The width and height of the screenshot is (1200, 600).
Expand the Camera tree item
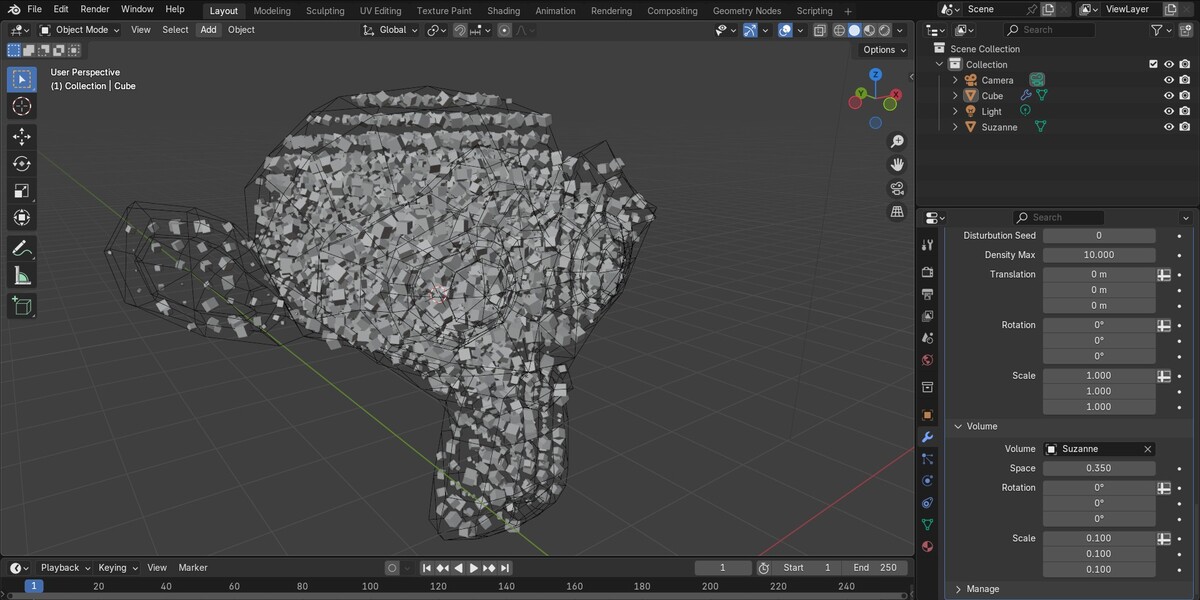955,80
